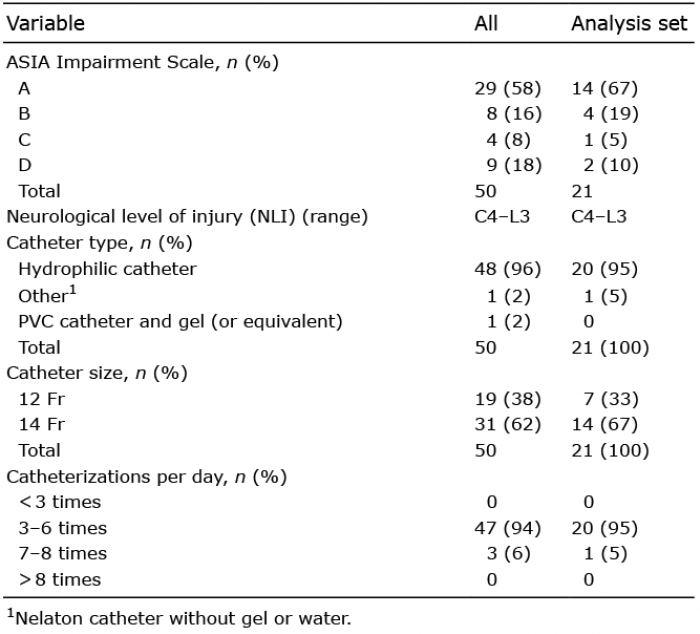Select the PVC catheter and gel label
This screenshot has height=634, width=700.
(x=180, y=321)
